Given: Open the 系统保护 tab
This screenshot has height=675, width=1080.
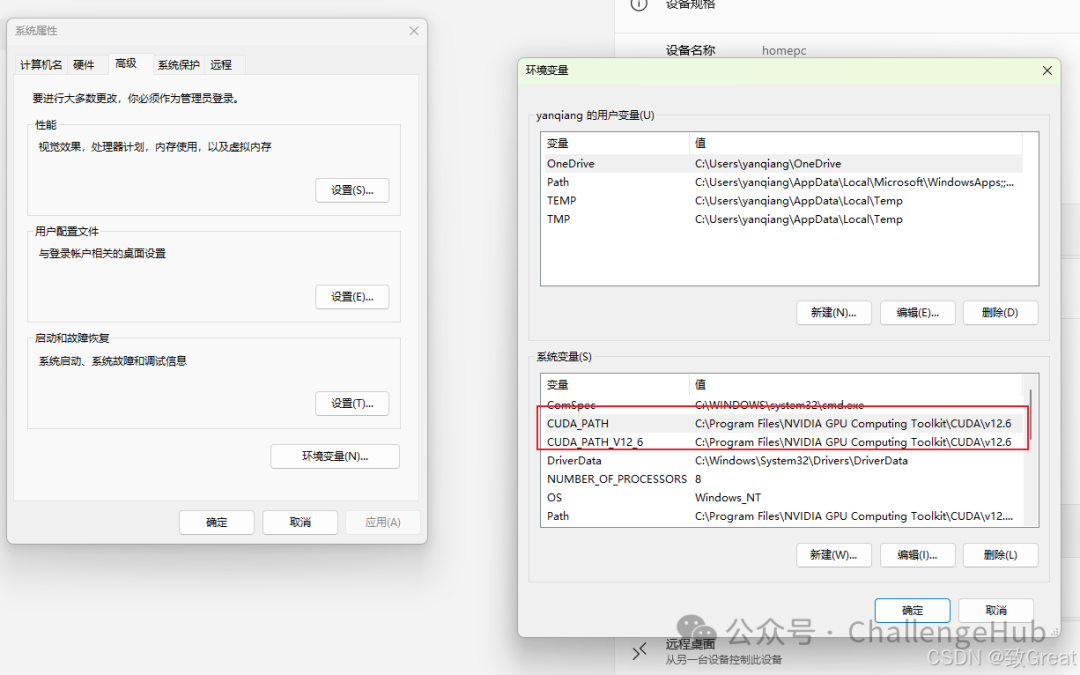Looking at the screenshot, I should tap(178, 65).
